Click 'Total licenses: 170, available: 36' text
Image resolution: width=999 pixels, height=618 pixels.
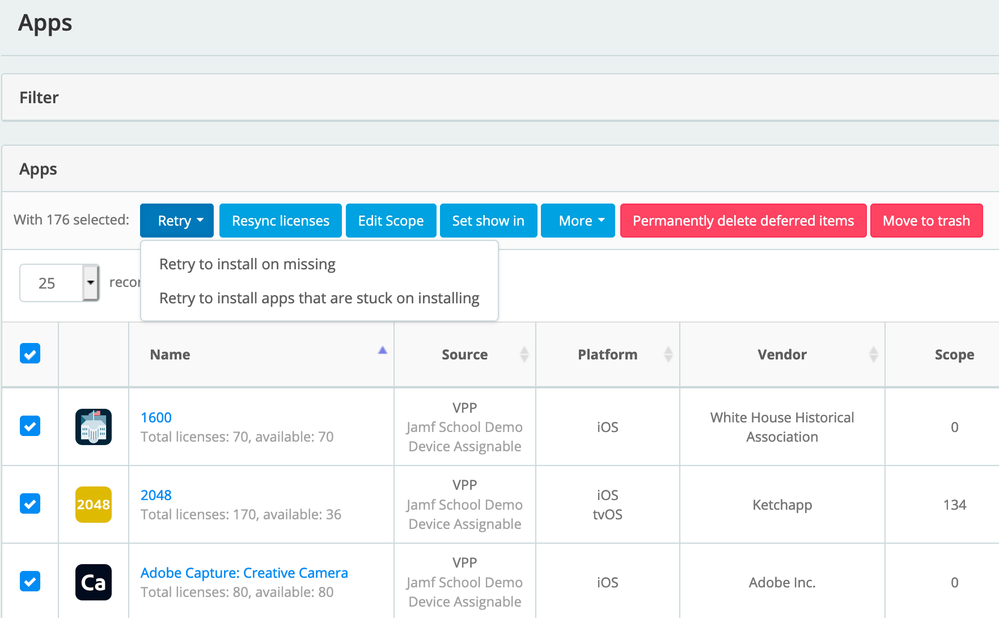pos(241,515)
